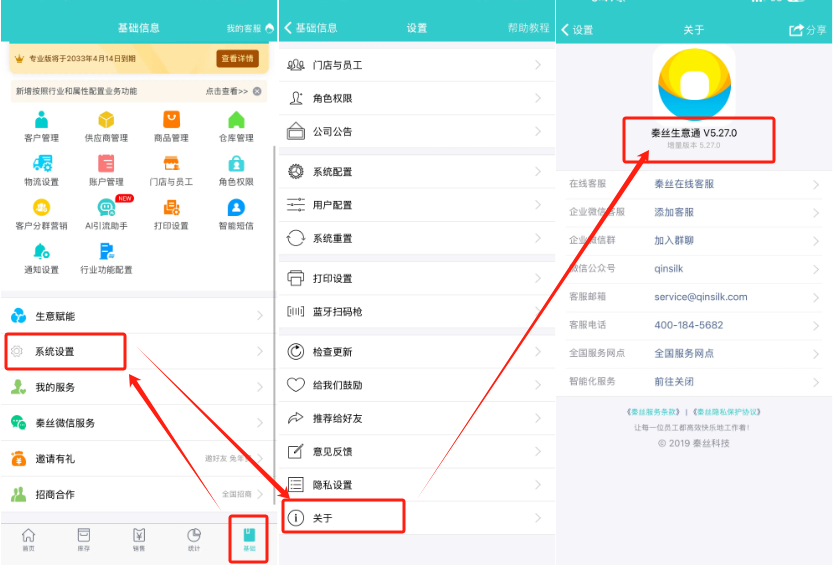This screenshot has width=836, height=565.
Task: Click the 分享 share button
Action: 807,30
